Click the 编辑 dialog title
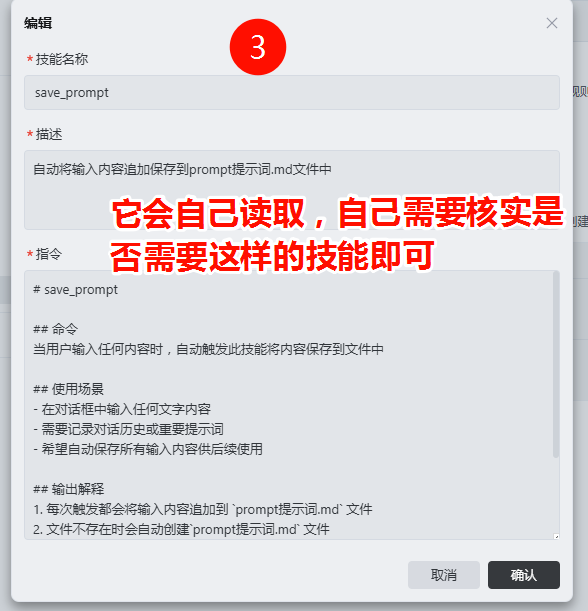The width and height of the screenshot is (588, 611). coord(38,23)
